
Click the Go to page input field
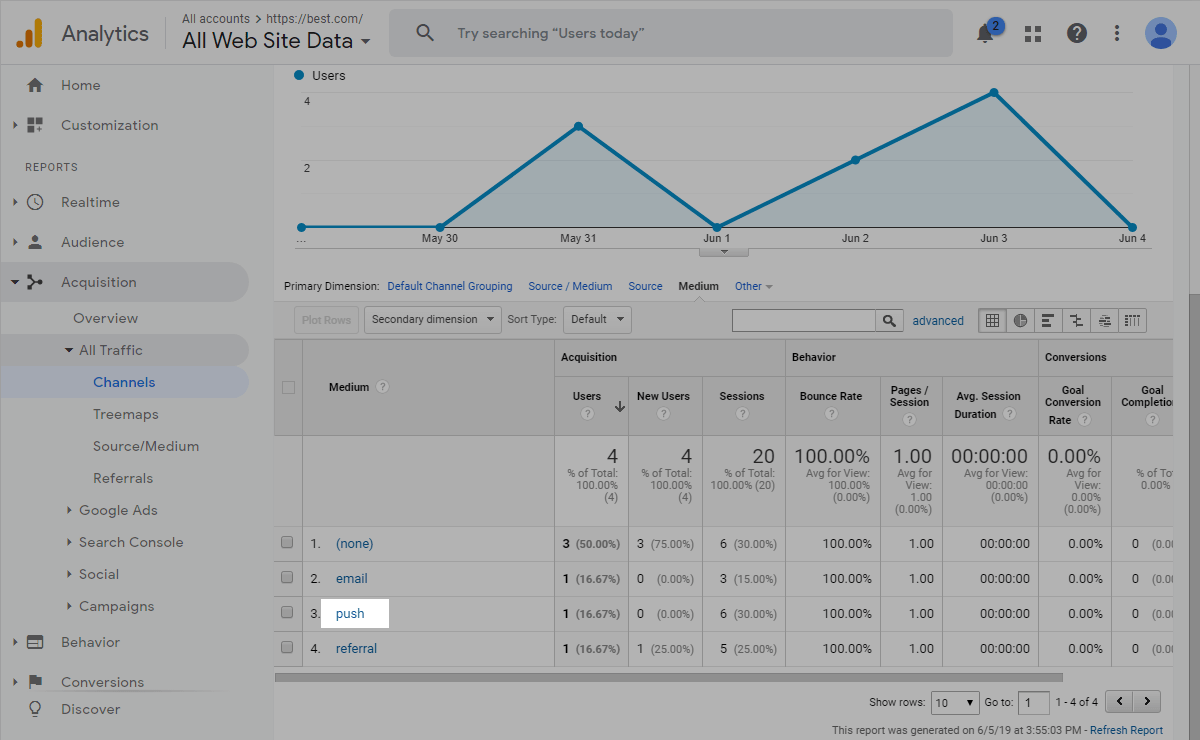(x=1034, y=702)
